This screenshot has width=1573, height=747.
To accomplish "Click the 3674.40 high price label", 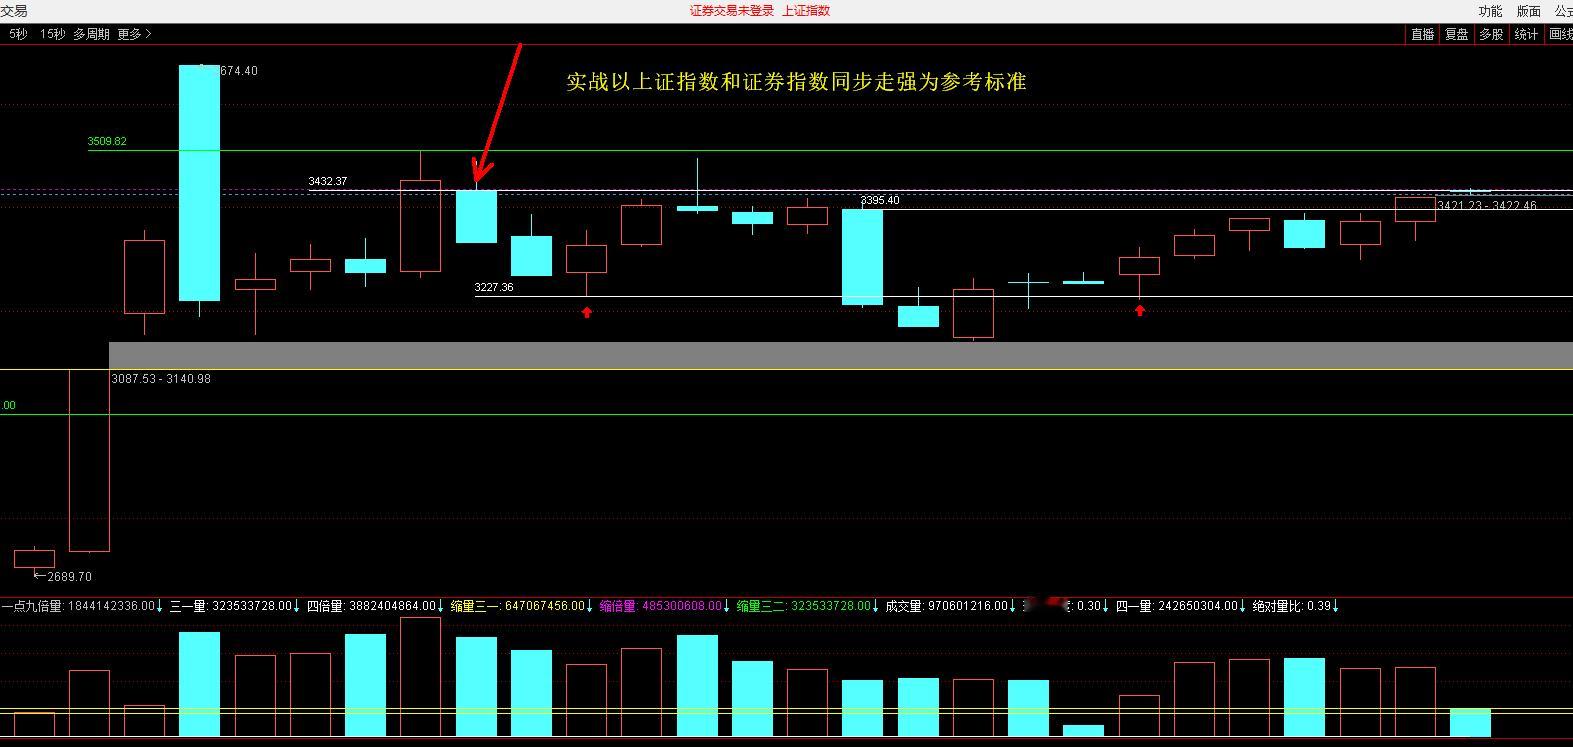I will (238, 71).
